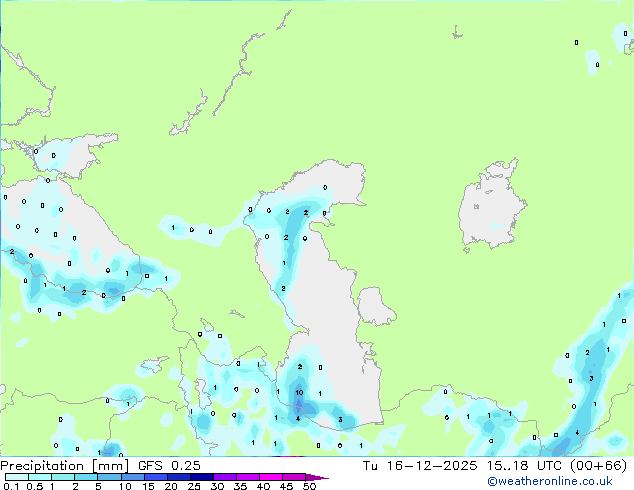This screenshot has height=490, width=634.
Task: Click the 'Precipitation [mm]' title text
Action: pyautogui.click(x=64, y=466)
